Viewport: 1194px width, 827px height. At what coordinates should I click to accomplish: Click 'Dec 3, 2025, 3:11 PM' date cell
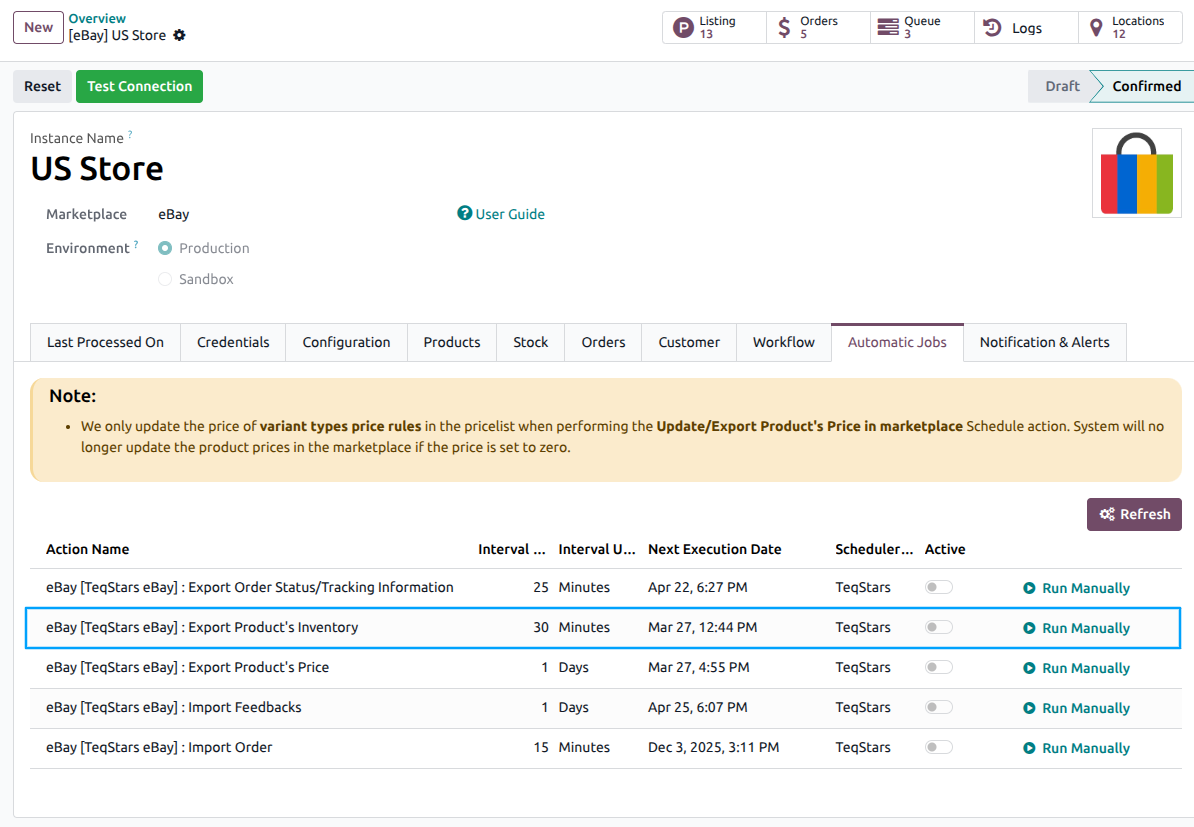(714, 747)
